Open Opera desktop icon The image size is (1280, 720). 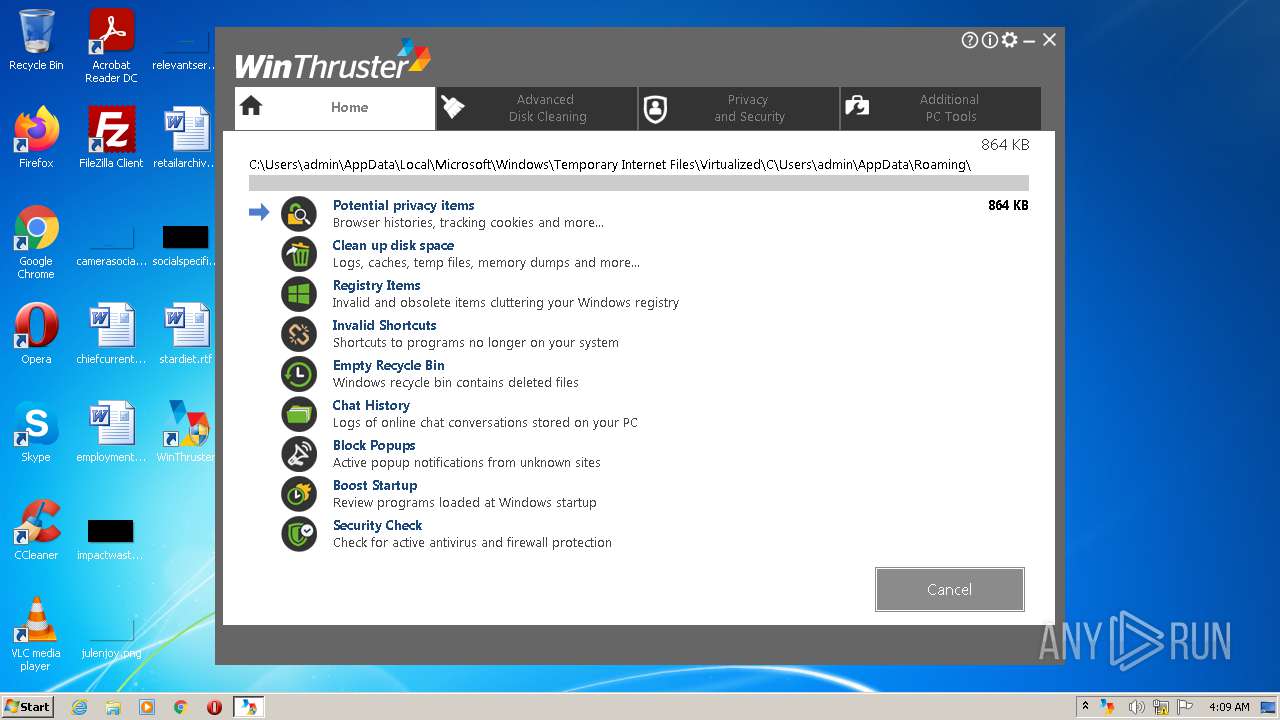[36, 334]
